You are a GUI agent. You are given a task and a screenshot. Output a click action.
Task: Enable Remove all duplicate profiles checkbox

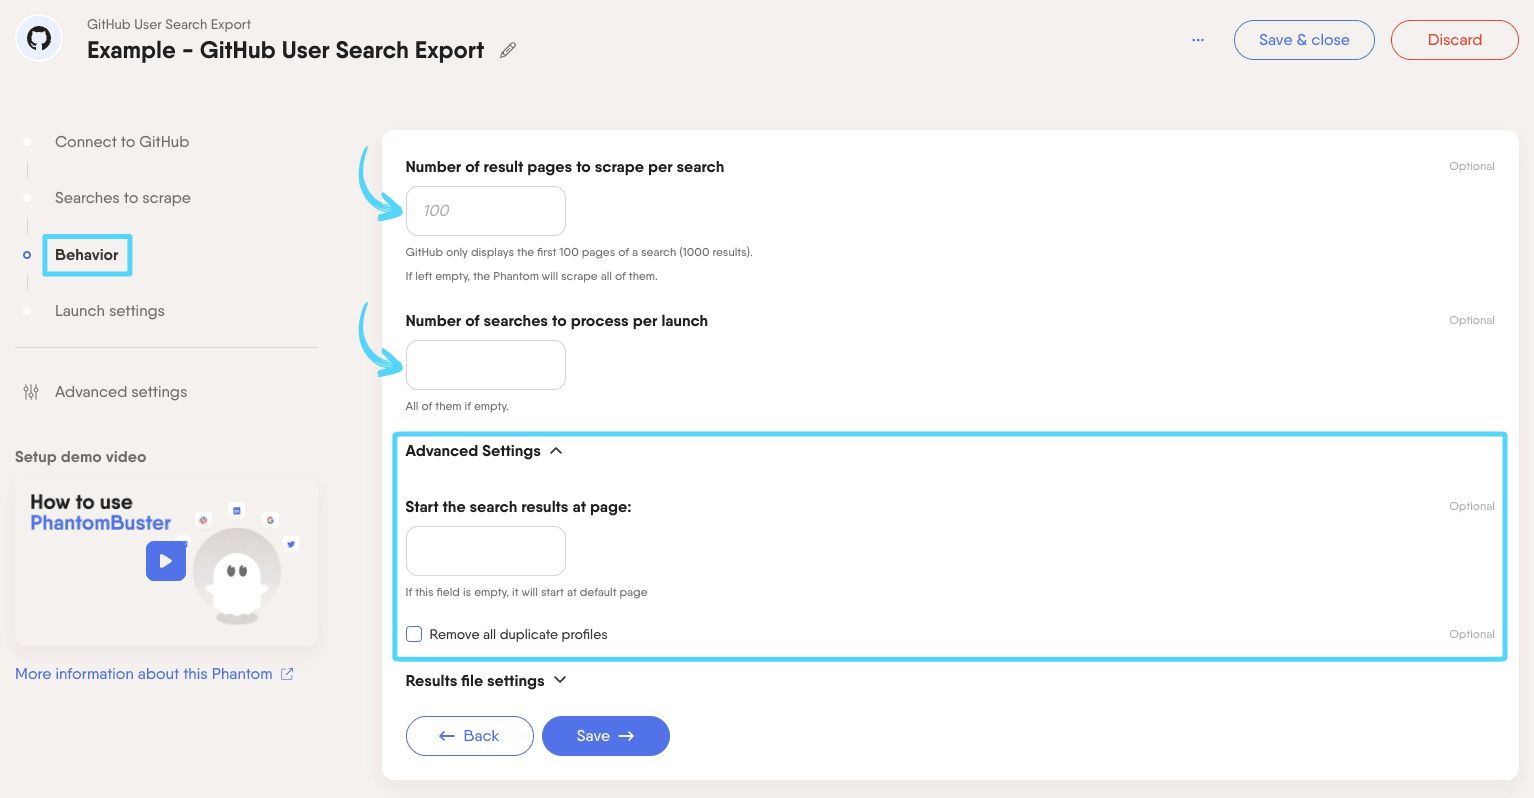click(x=414, y=634)
